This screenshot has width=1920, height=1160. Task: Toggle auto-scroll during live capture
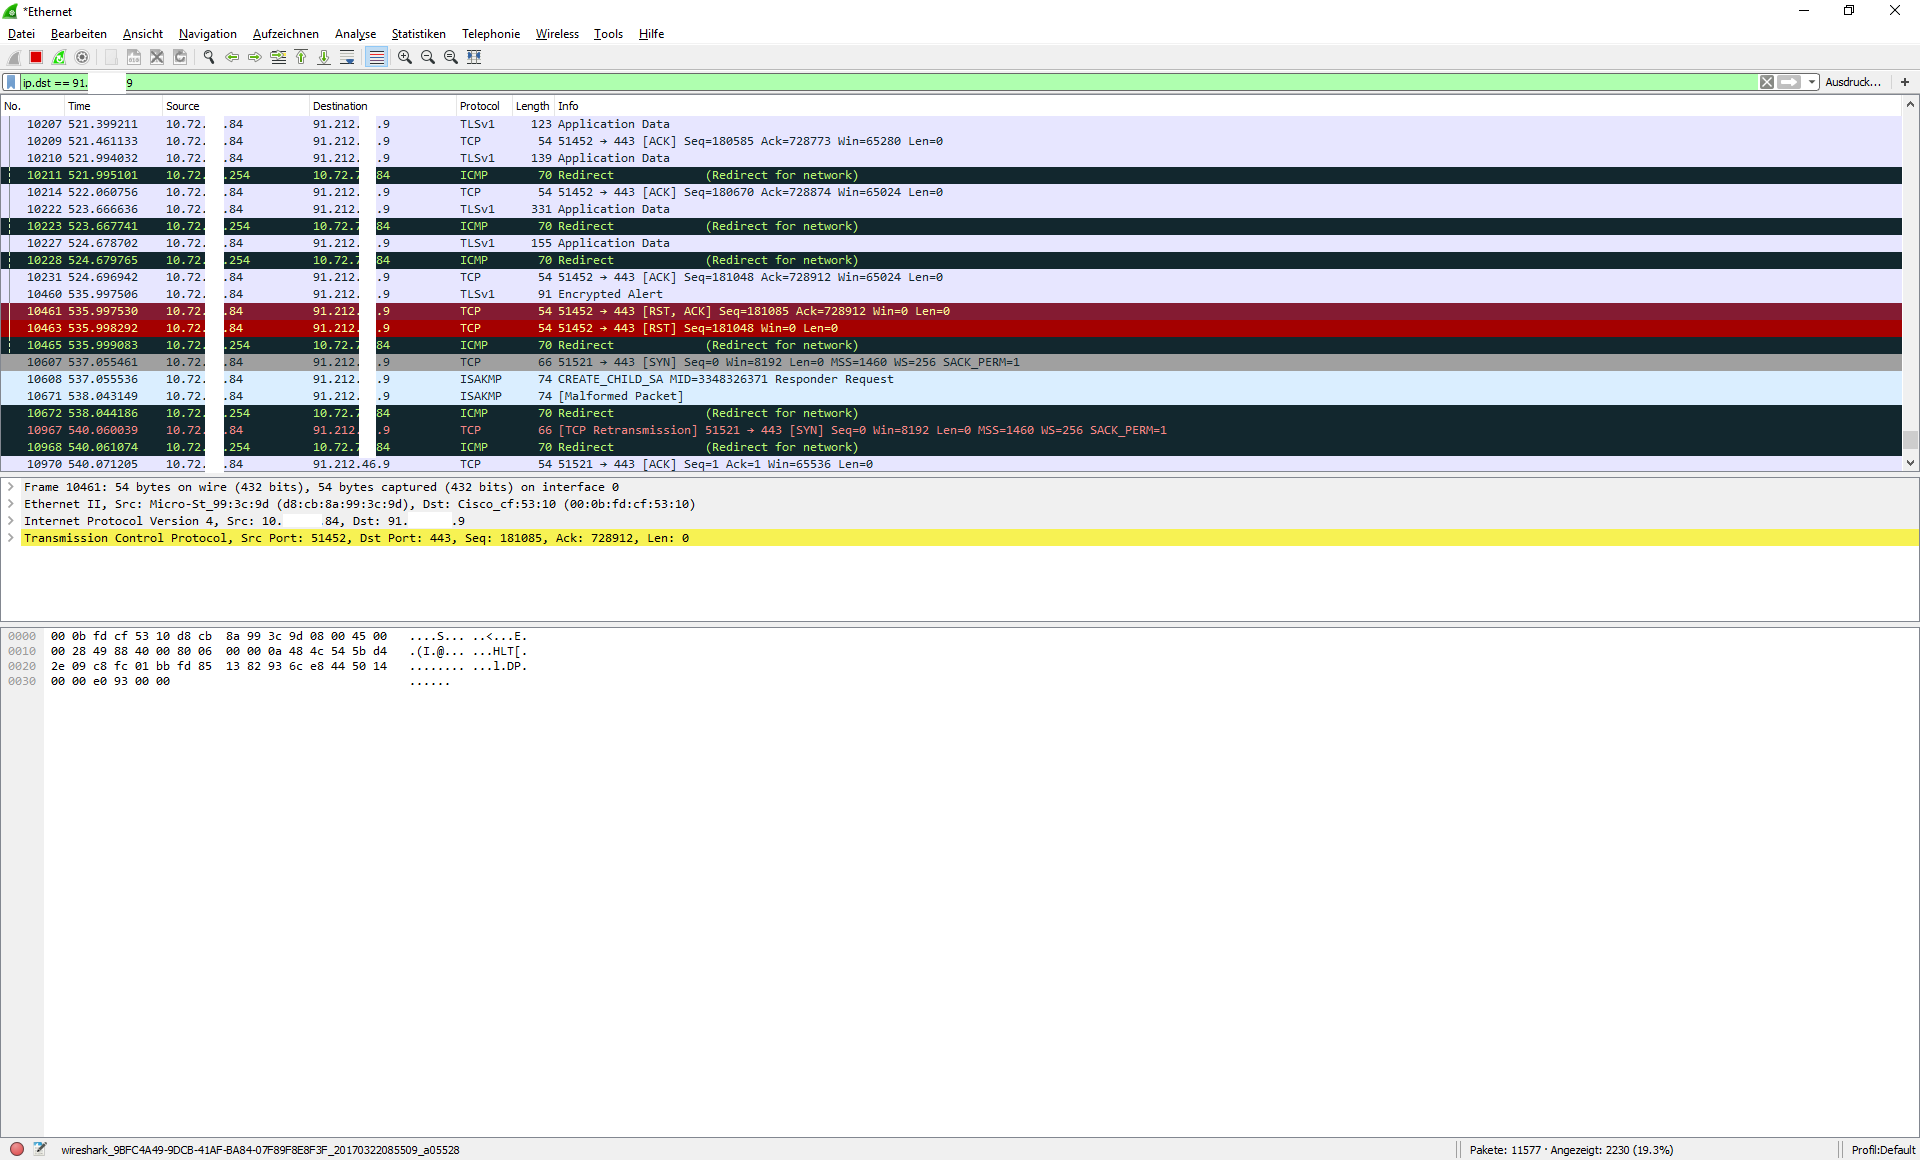(x=347, y=57)
